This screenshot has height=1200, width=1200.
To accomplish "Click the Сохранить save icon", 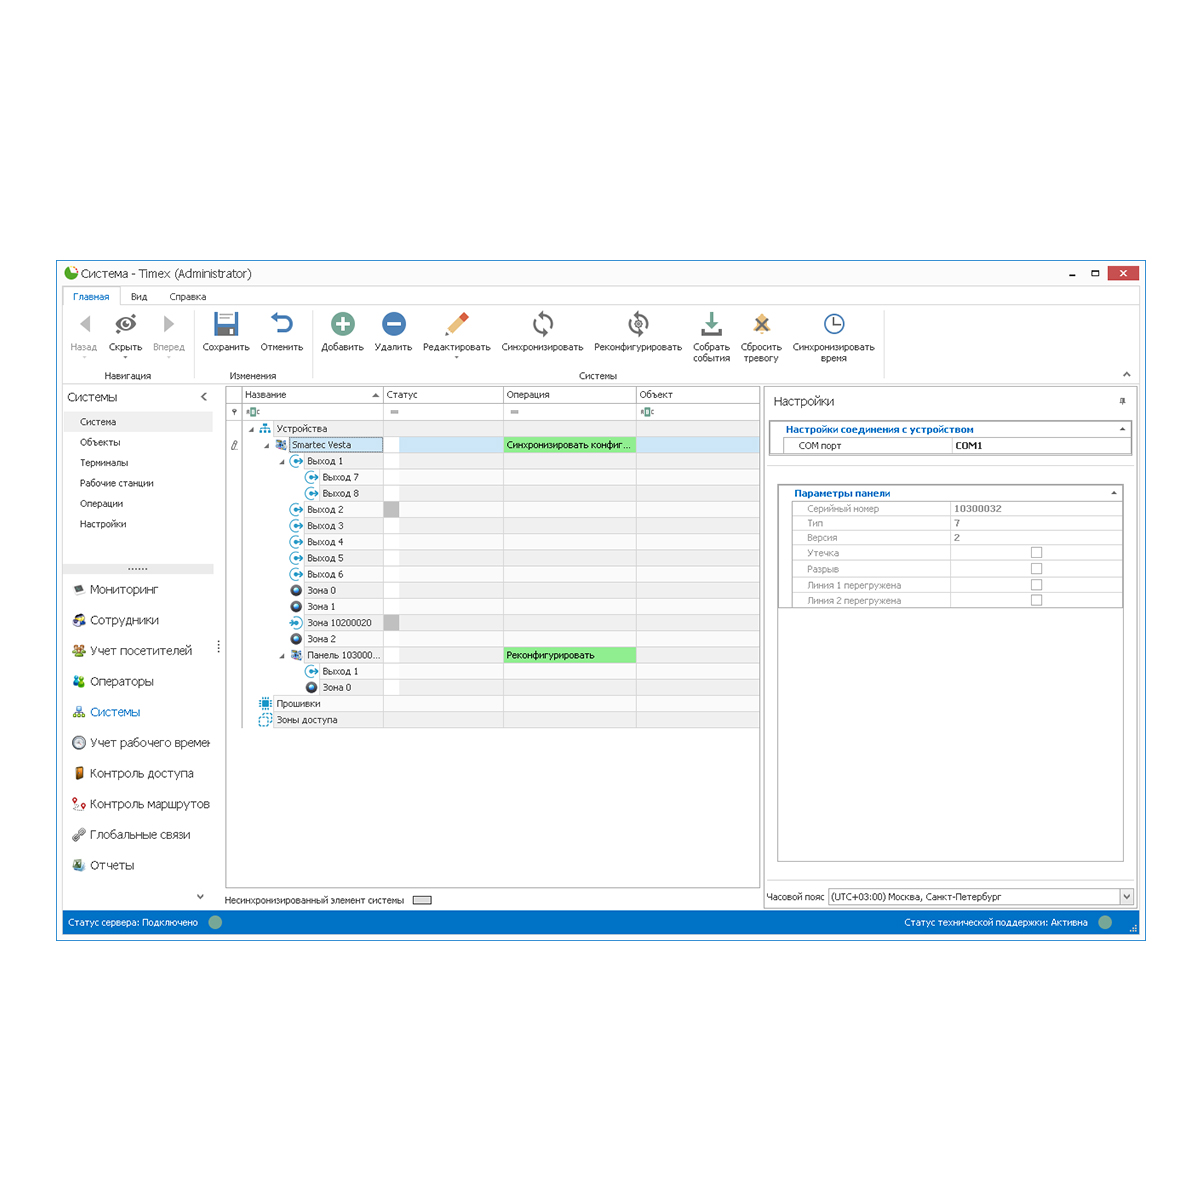I will [226, 323].
